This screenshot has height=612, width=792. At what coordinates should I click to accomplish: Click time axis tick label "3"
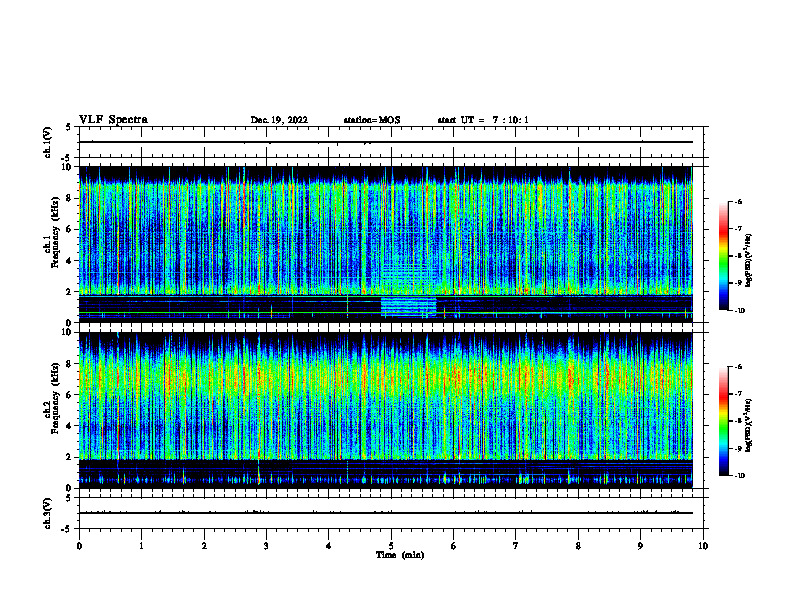point(266,546)
